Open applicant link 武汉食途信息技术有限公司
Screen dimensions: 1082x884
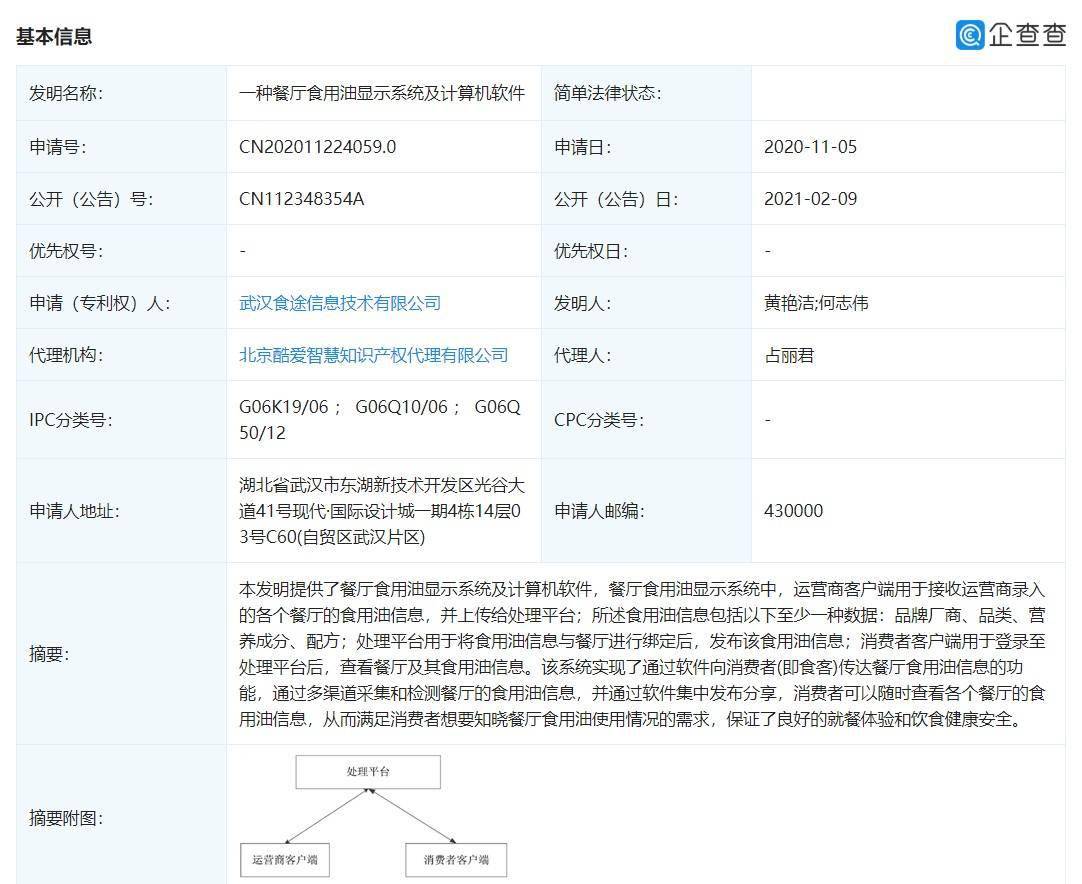click(340, 303)
